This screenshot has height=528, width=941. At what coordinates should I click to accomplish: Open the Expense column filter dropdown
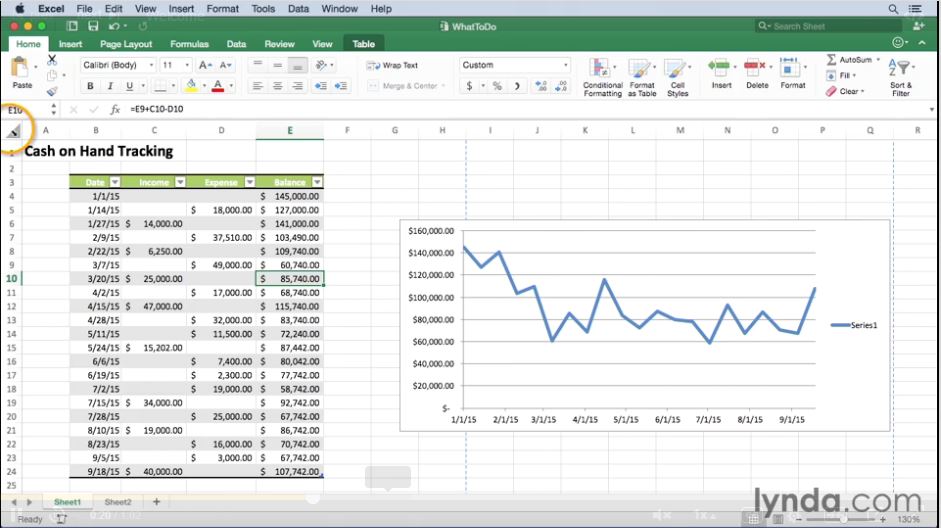[250, 182]
